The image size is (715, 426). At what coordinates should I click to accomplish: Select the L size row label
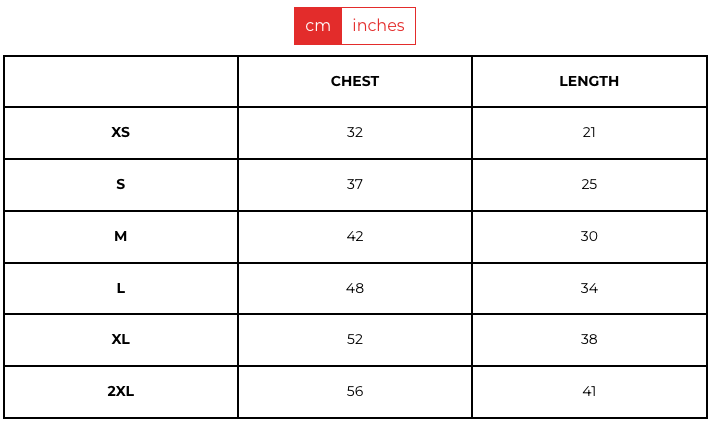click(121, 288)
